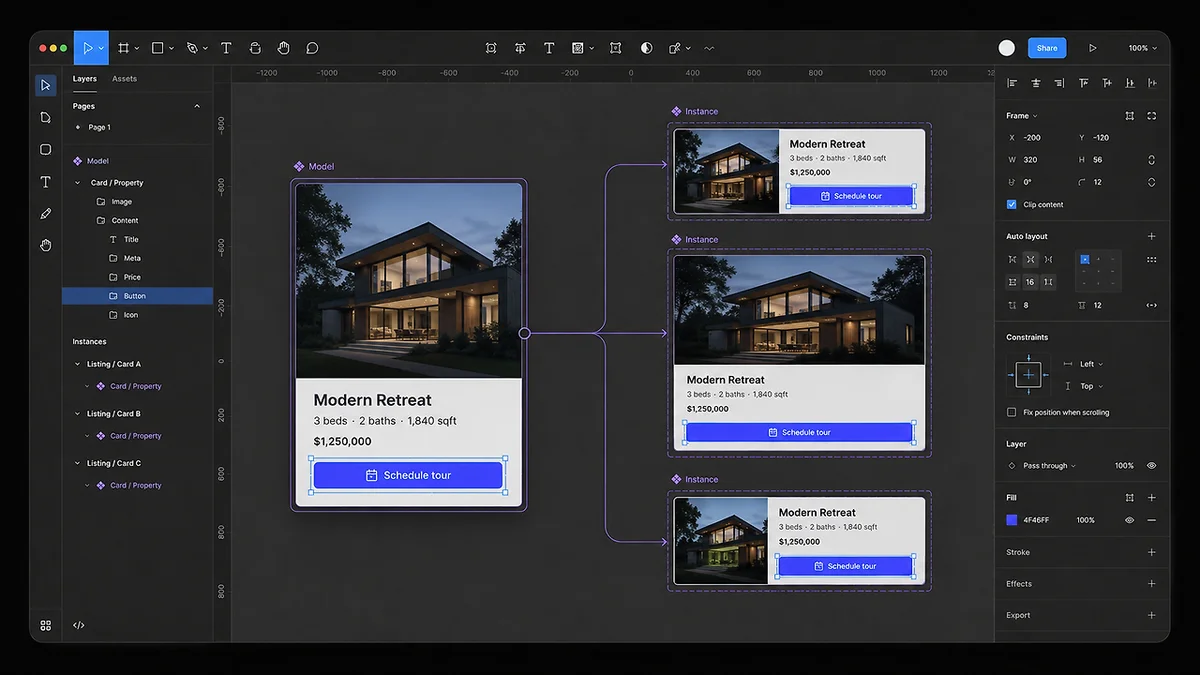Click the X position field -200
1200x675 pixels.
click(1032, 138)
